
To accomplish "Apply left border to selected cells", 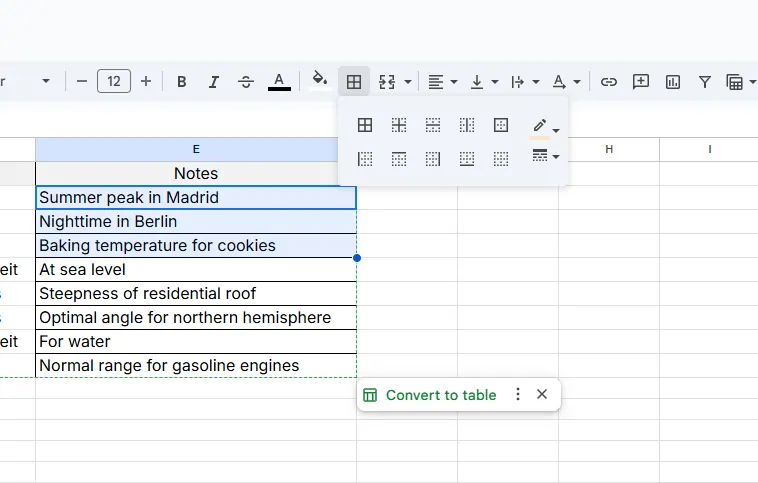I will (x=365, y=159).
